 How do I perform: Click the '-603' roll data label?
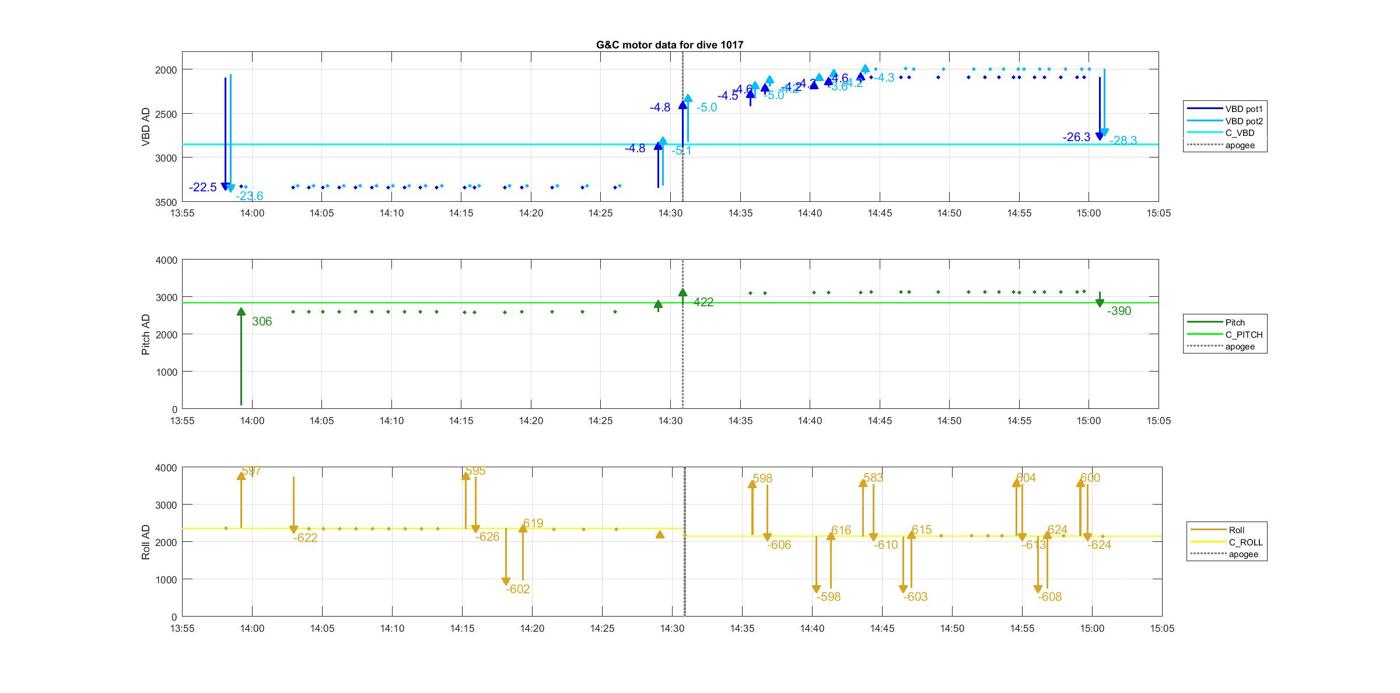[x=916, y=597]
